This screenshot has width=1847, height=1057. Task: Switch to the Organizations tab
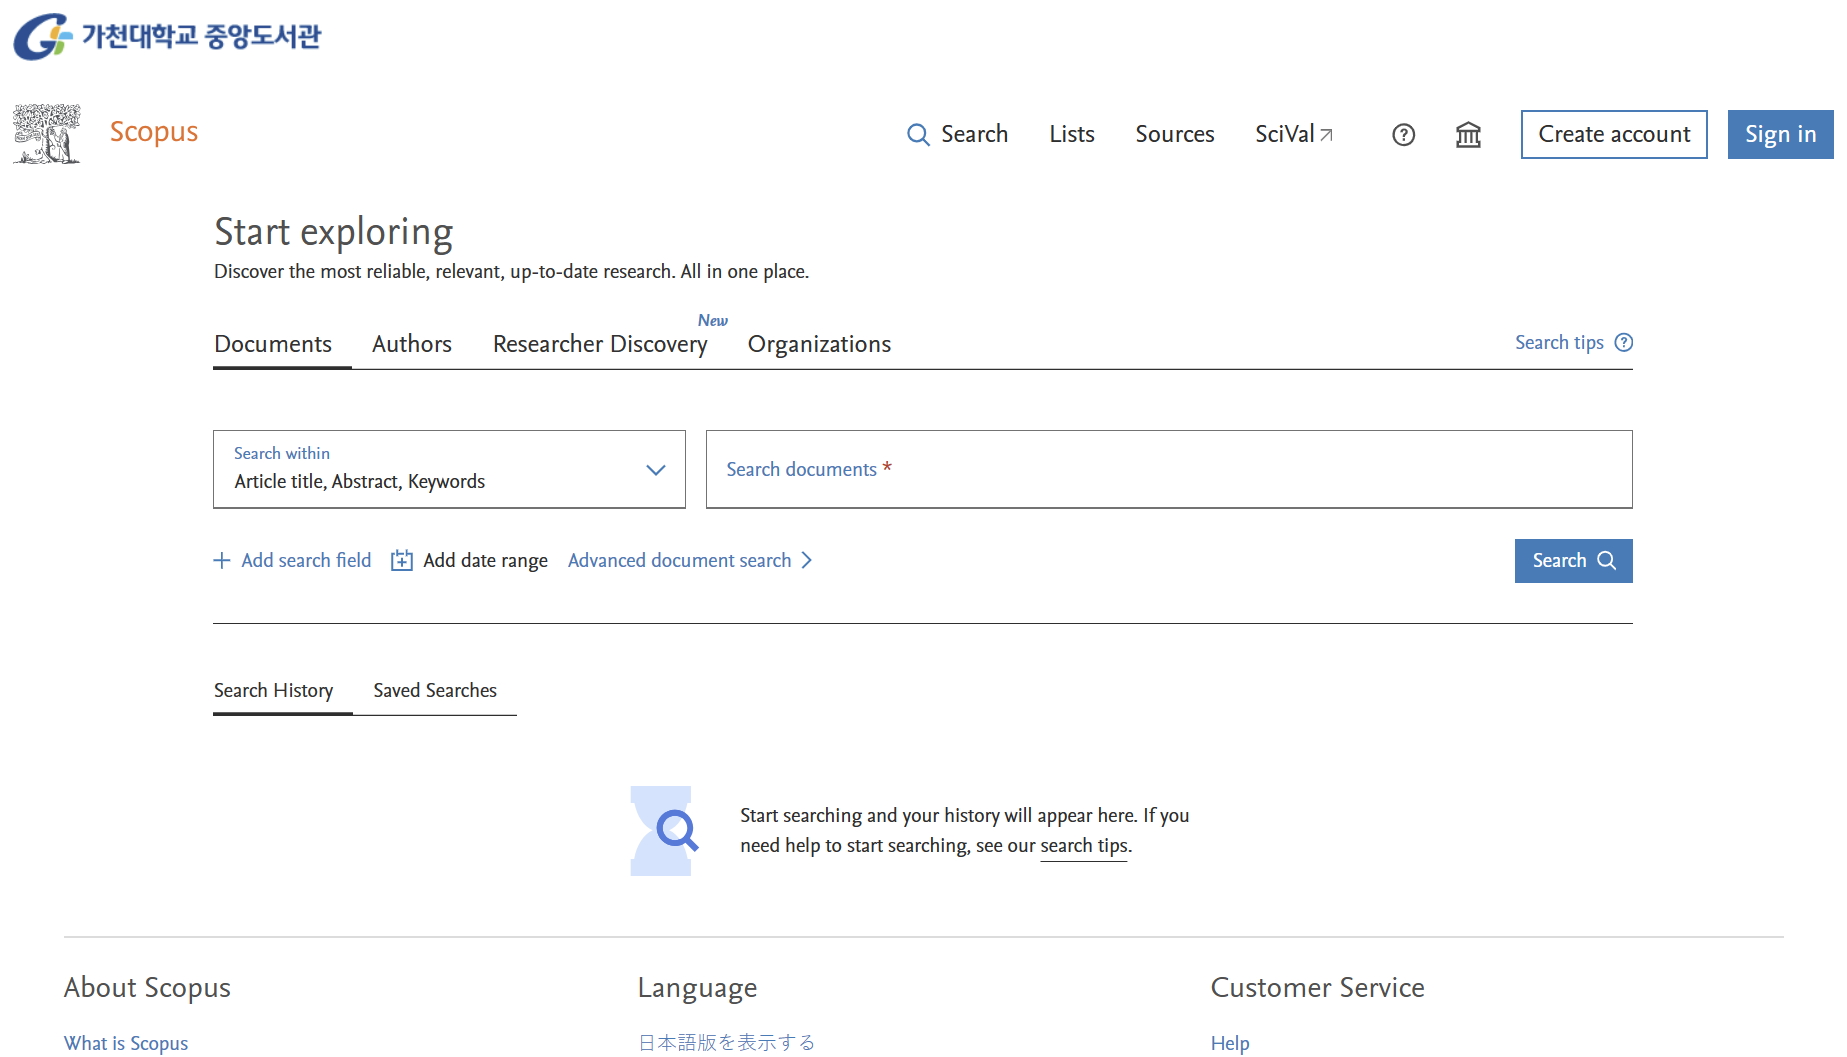click(x=819, y=344)
